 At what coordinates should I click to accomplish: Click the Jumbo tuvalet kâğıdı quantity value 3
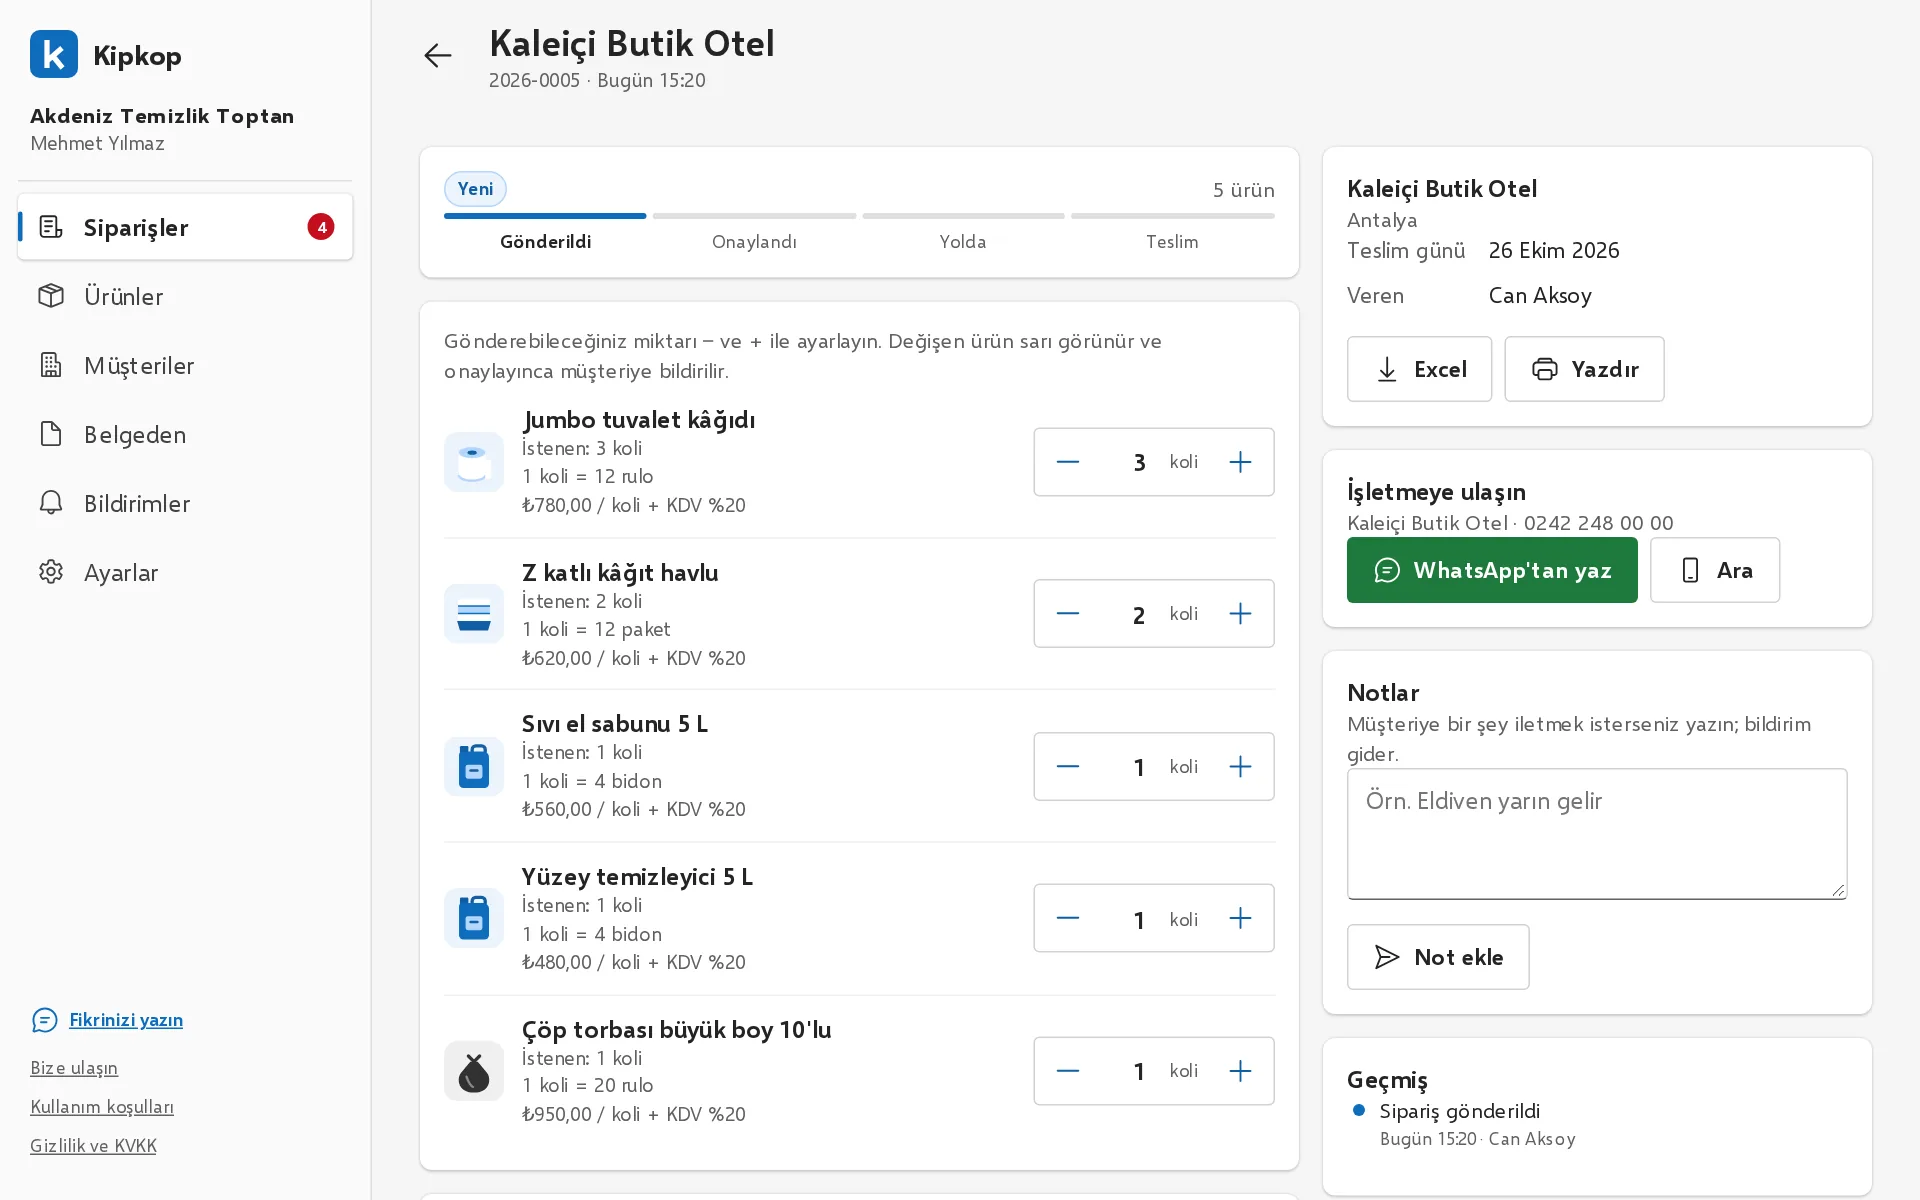click(1139, 462)
